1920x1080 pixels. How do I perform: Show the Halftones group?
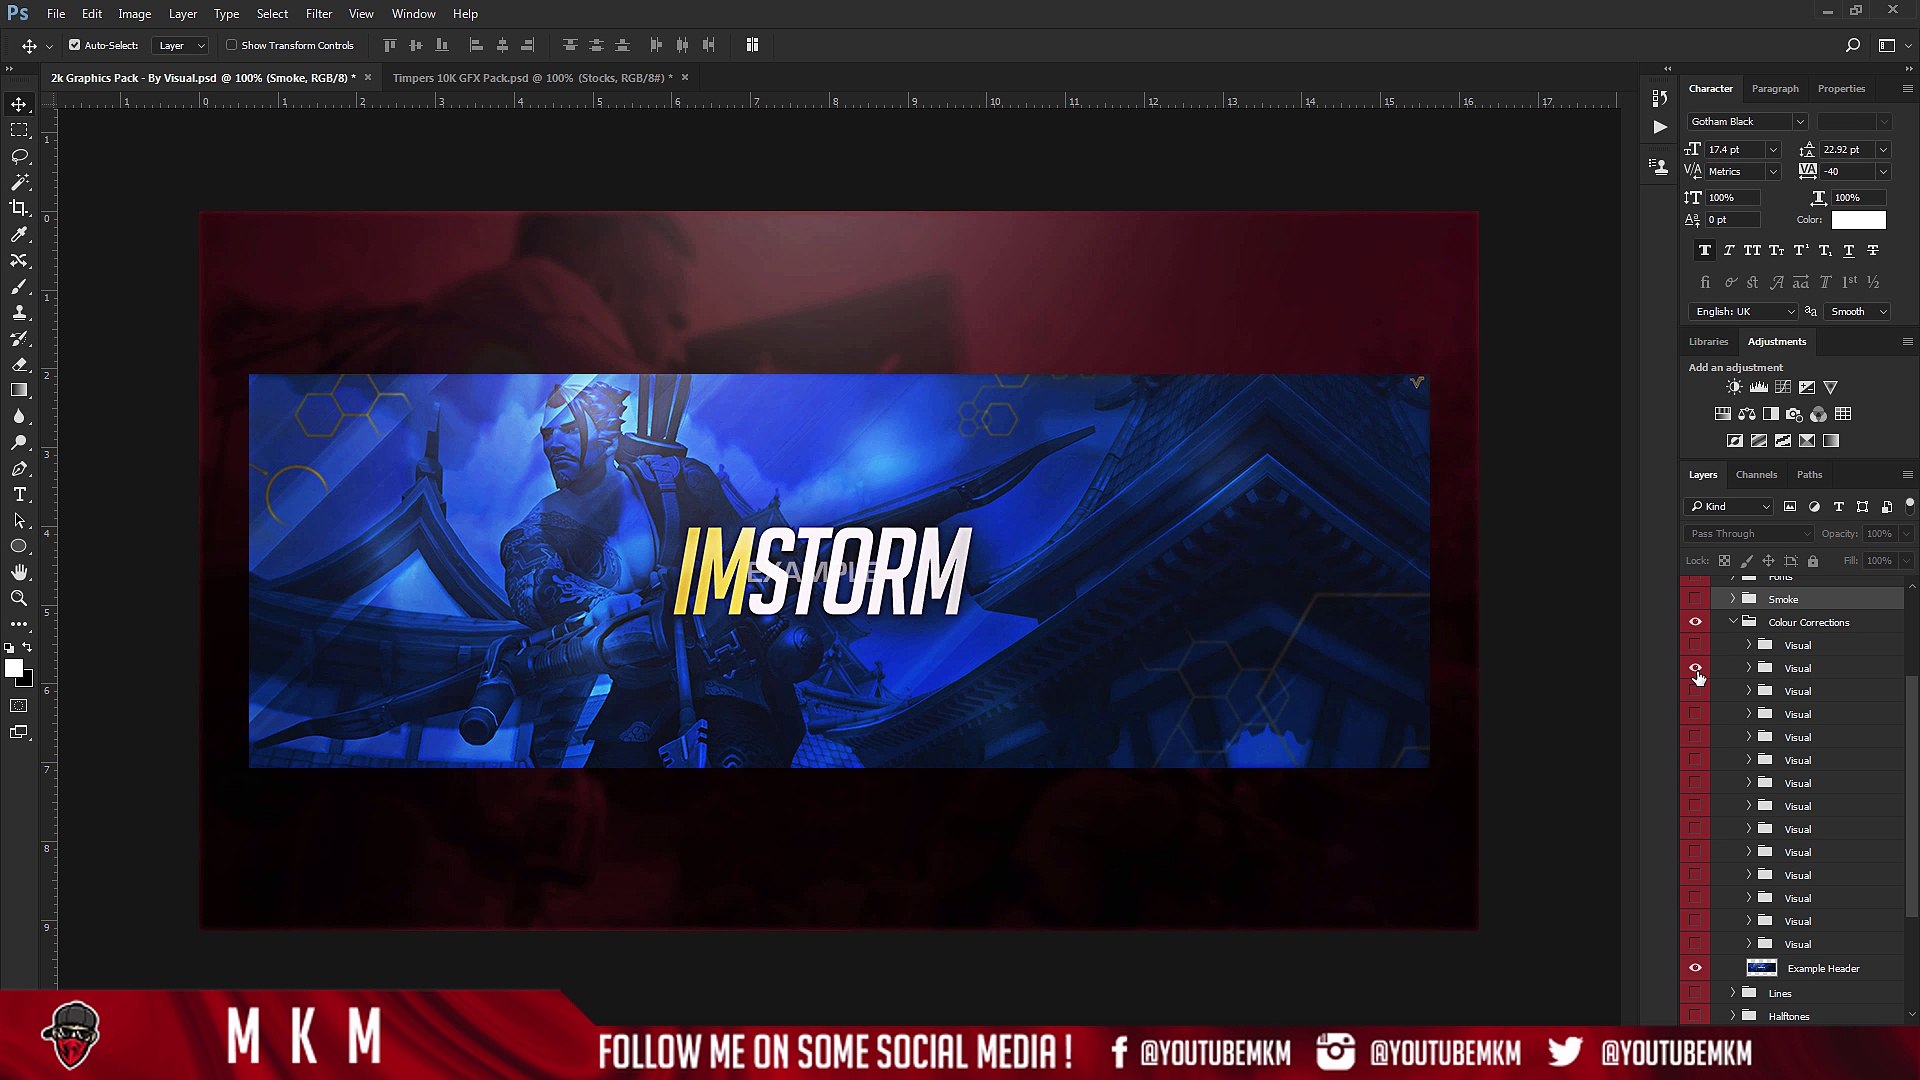point(1695,1016)
